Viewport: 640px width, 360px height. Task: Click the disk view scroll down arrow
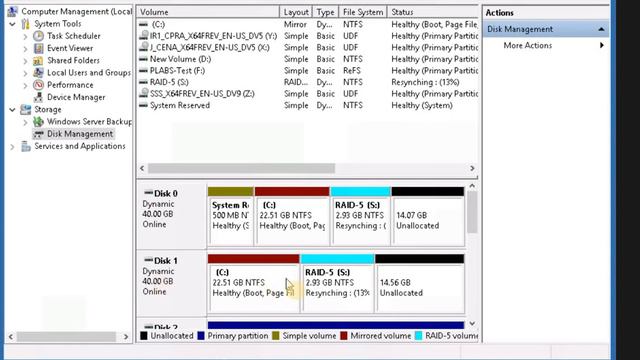click(472, 324)
